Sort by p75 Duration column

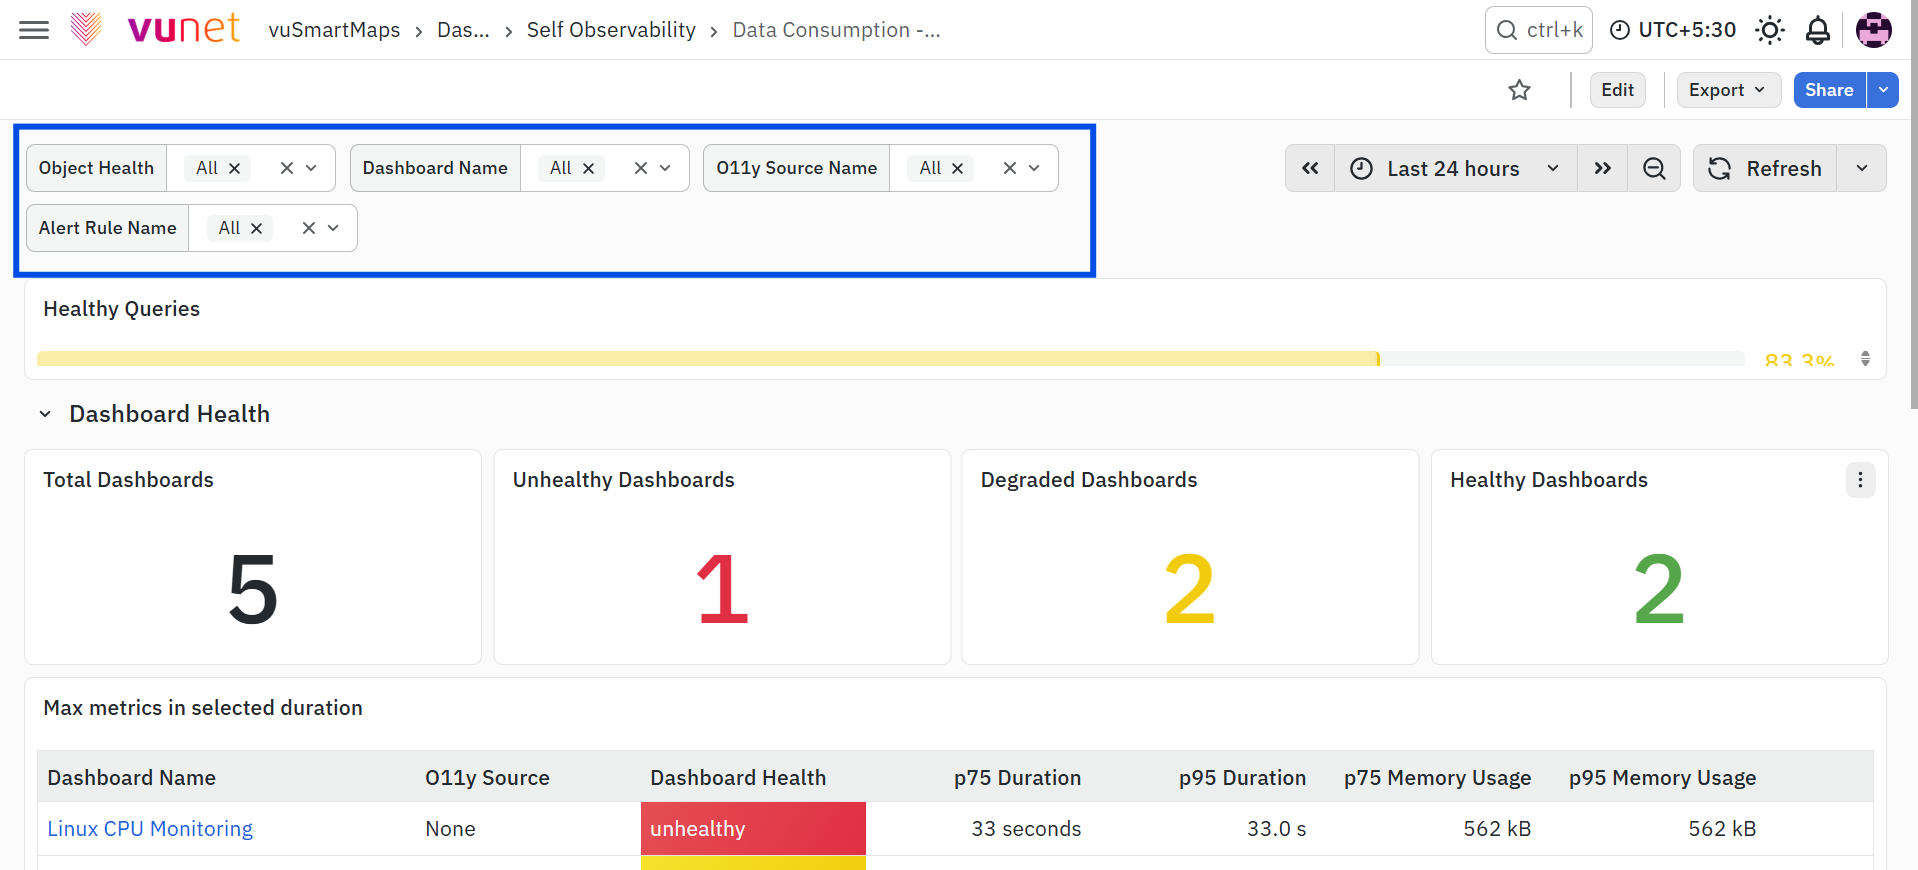click(x=1017, y=778)
